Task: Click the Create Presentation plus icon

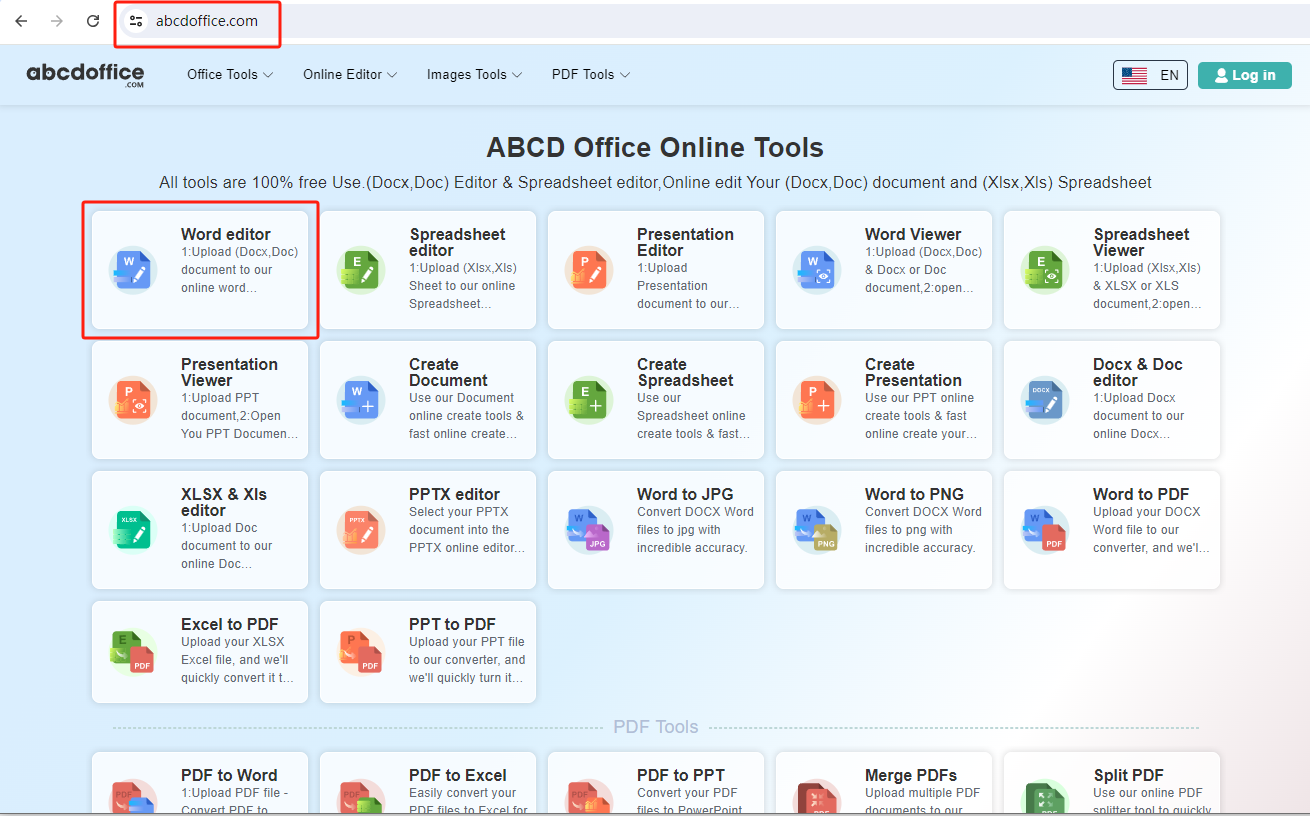Action: click(x=817, y=400)
